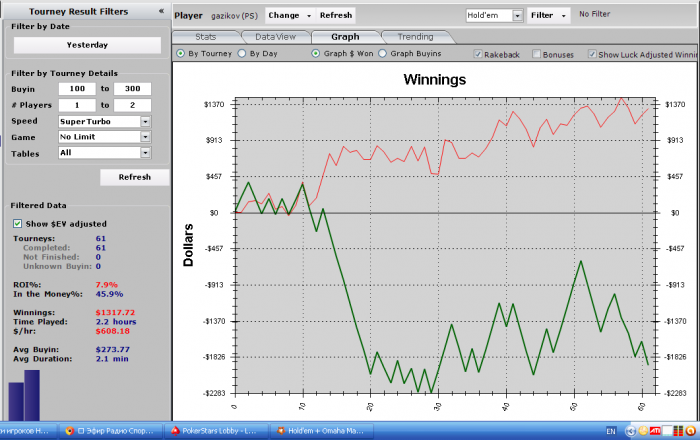Click the maximum # Players field
The height and width of the screenshot is (440, 700).
coord(133,105)
